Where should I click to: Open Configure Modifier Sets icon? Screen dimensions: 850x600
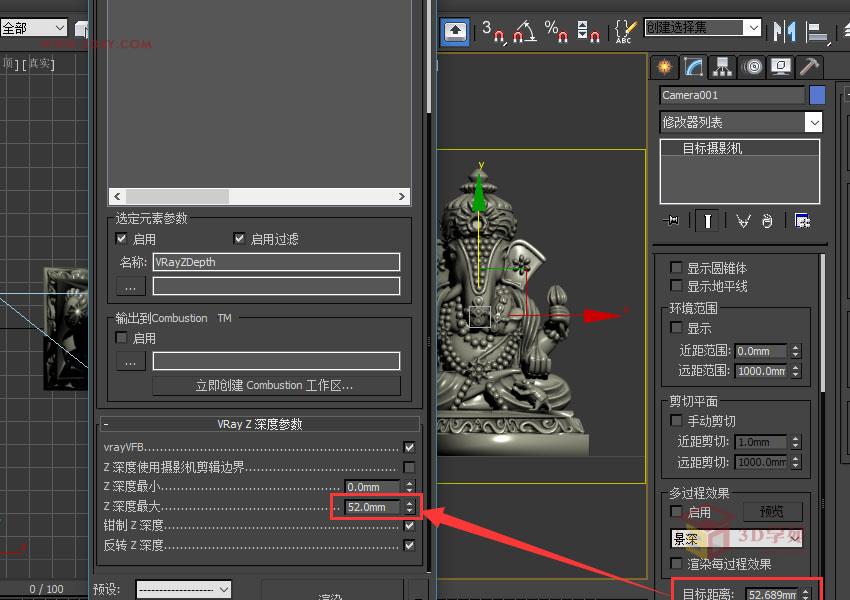pos(800,221)
